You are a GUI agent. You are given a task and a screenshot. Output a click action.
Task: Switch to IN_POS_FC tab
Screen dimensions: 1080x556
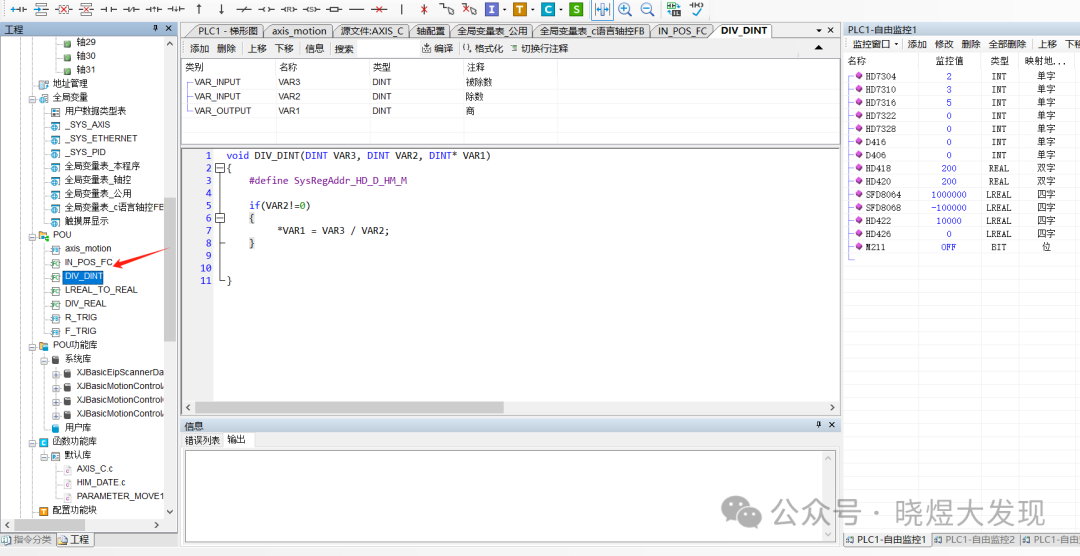tap(682, 31)
